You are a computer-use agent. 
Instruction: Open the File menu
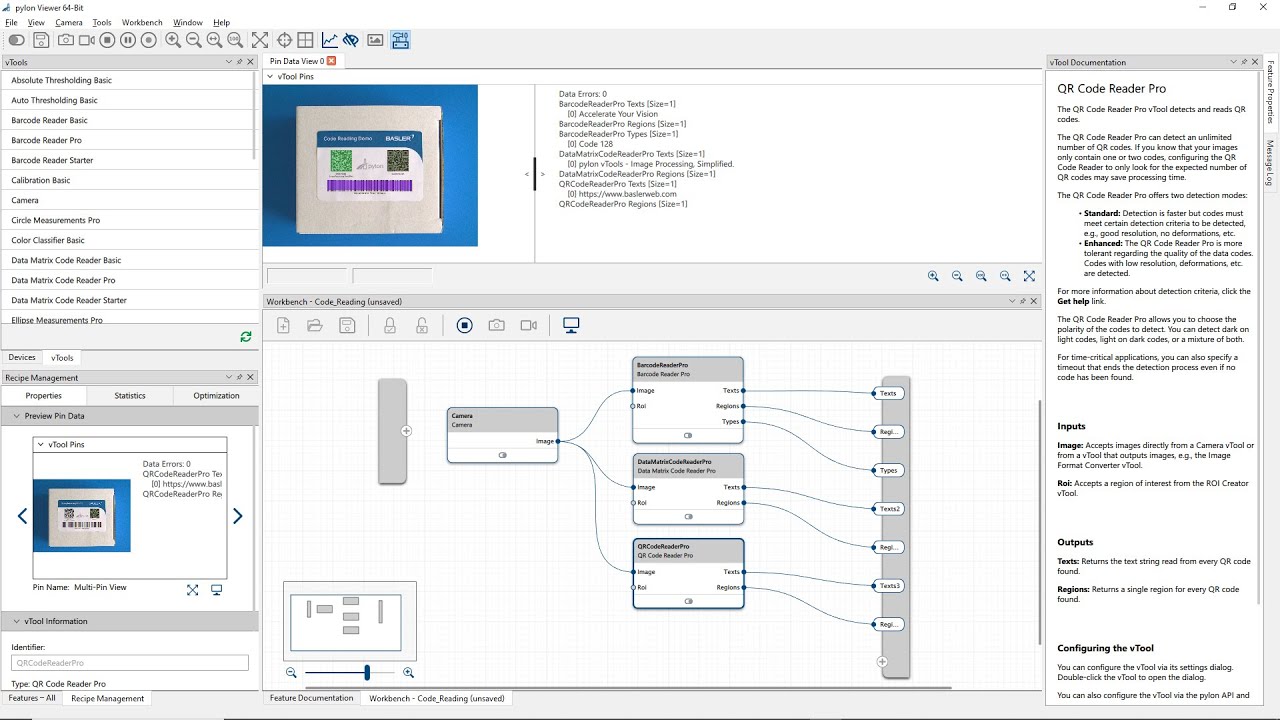click(x=11, y=22)
